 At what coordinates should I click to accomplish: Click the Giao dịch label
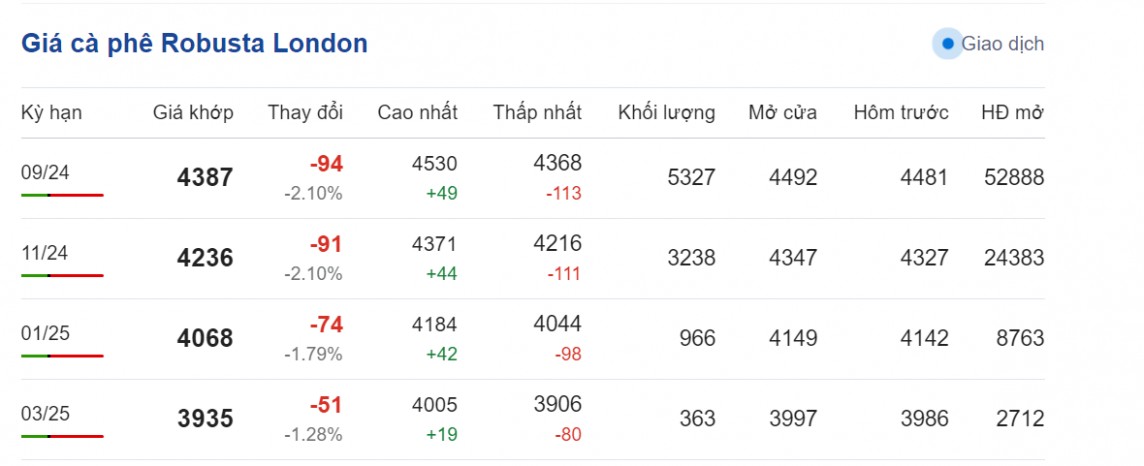tap(1002, 44)
